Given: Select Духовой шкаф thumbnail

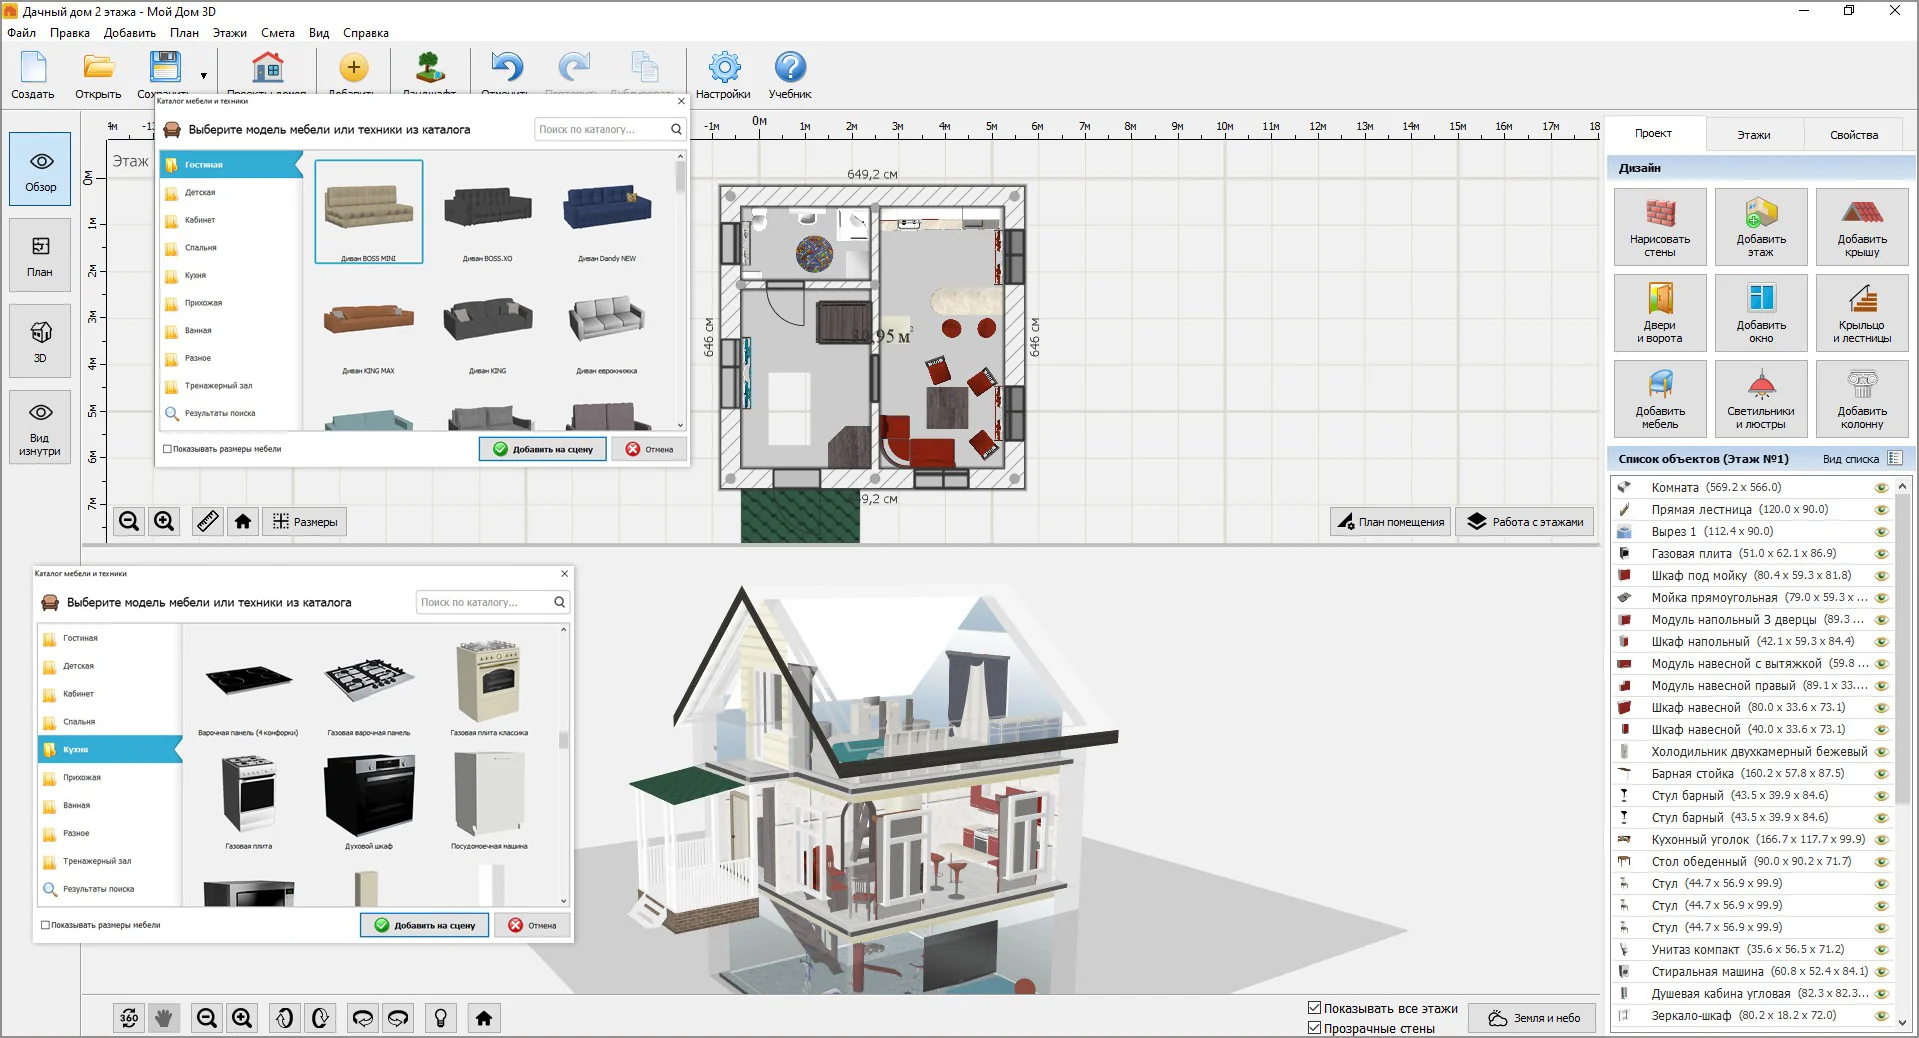Looking at the screenshot, I should (x=369, y=802).
